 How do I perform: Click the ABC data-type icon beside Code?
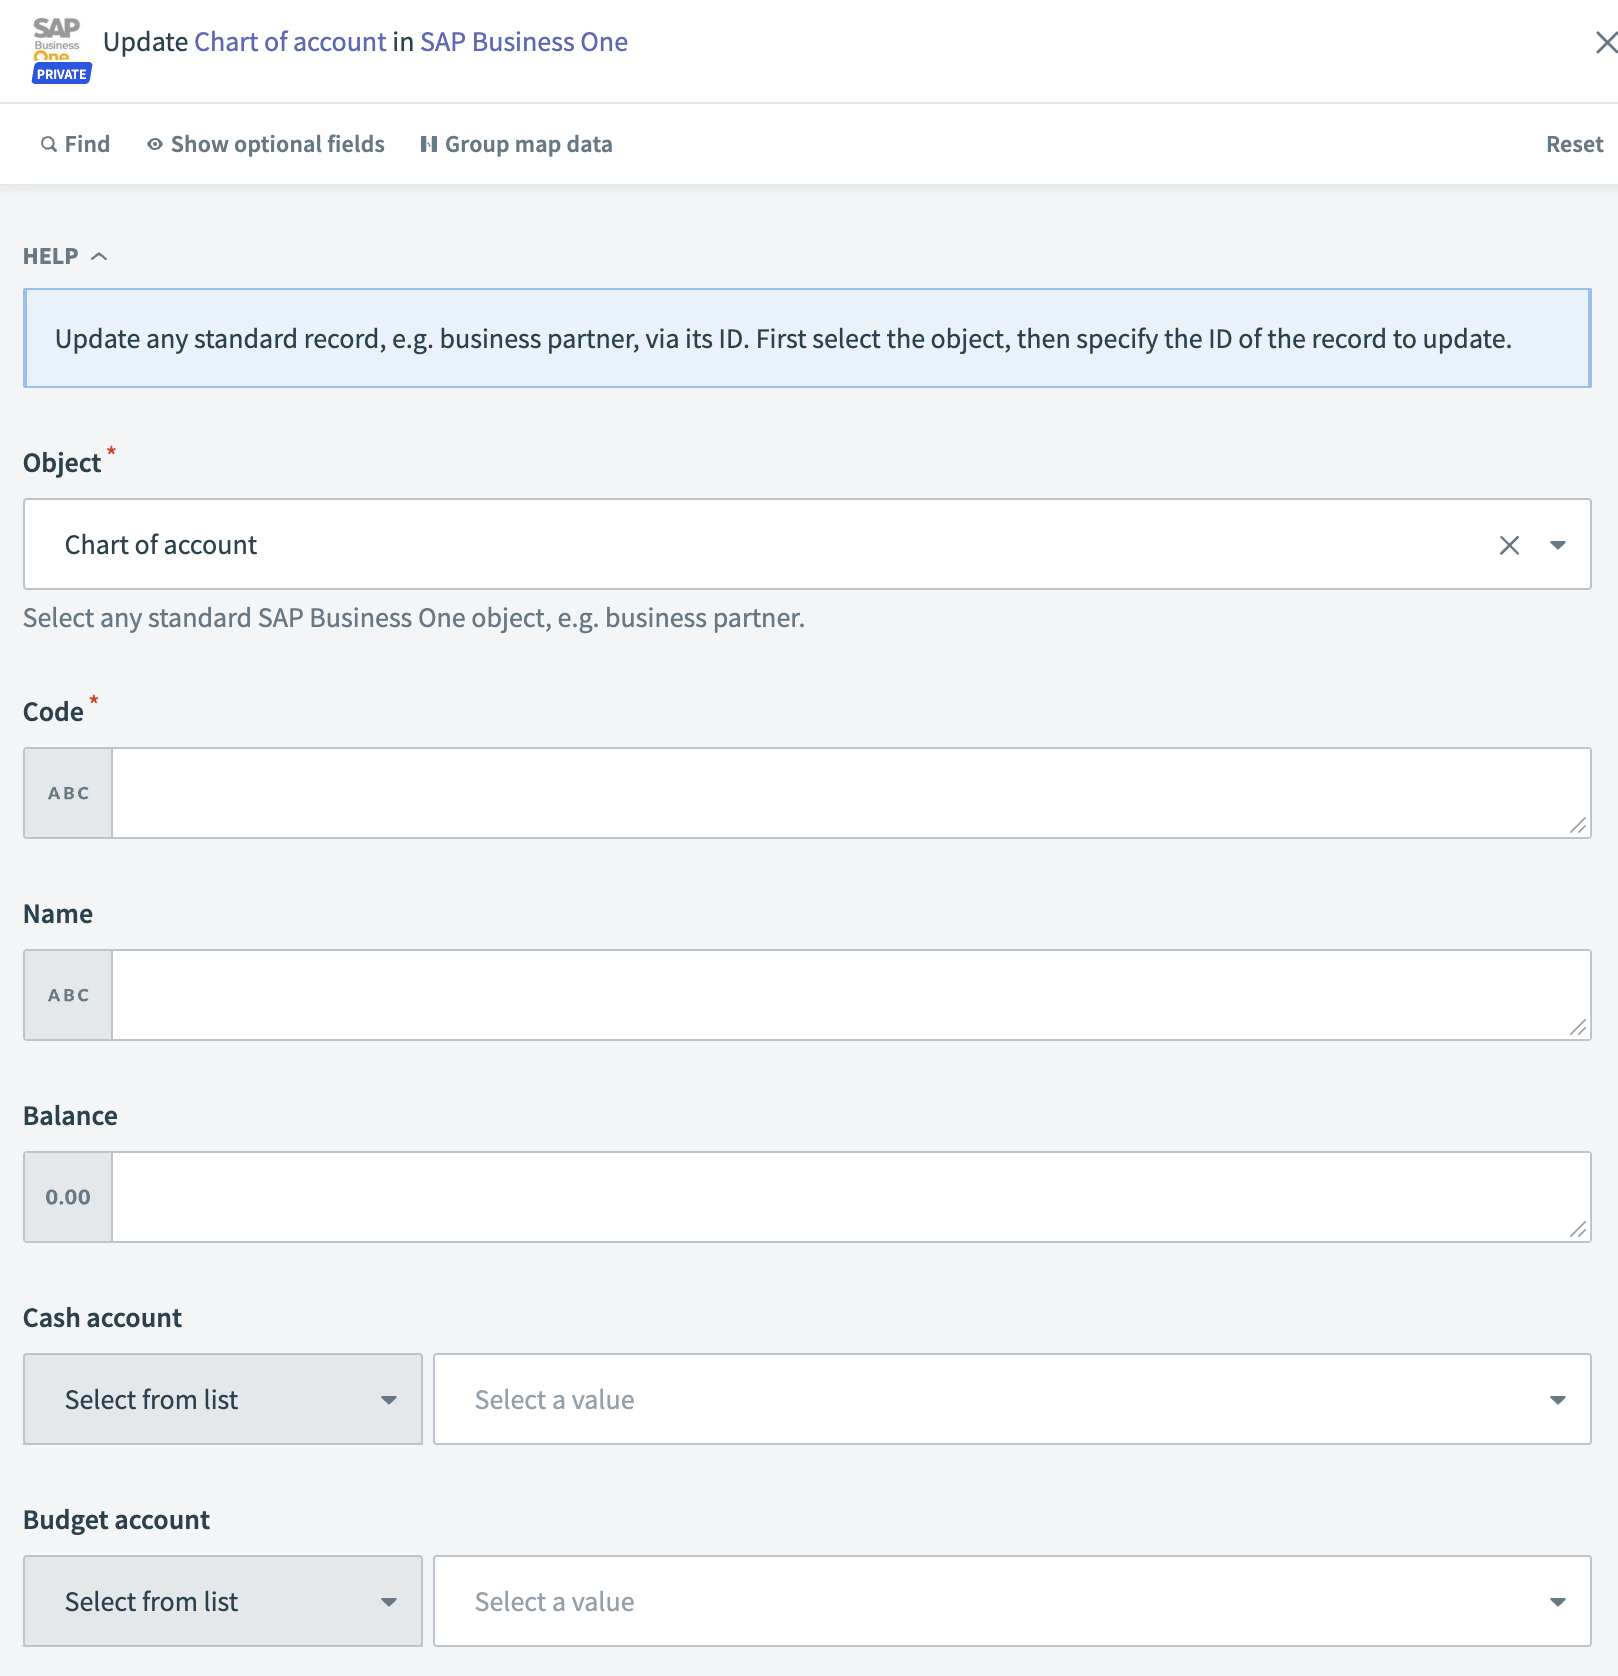point(66,793)
